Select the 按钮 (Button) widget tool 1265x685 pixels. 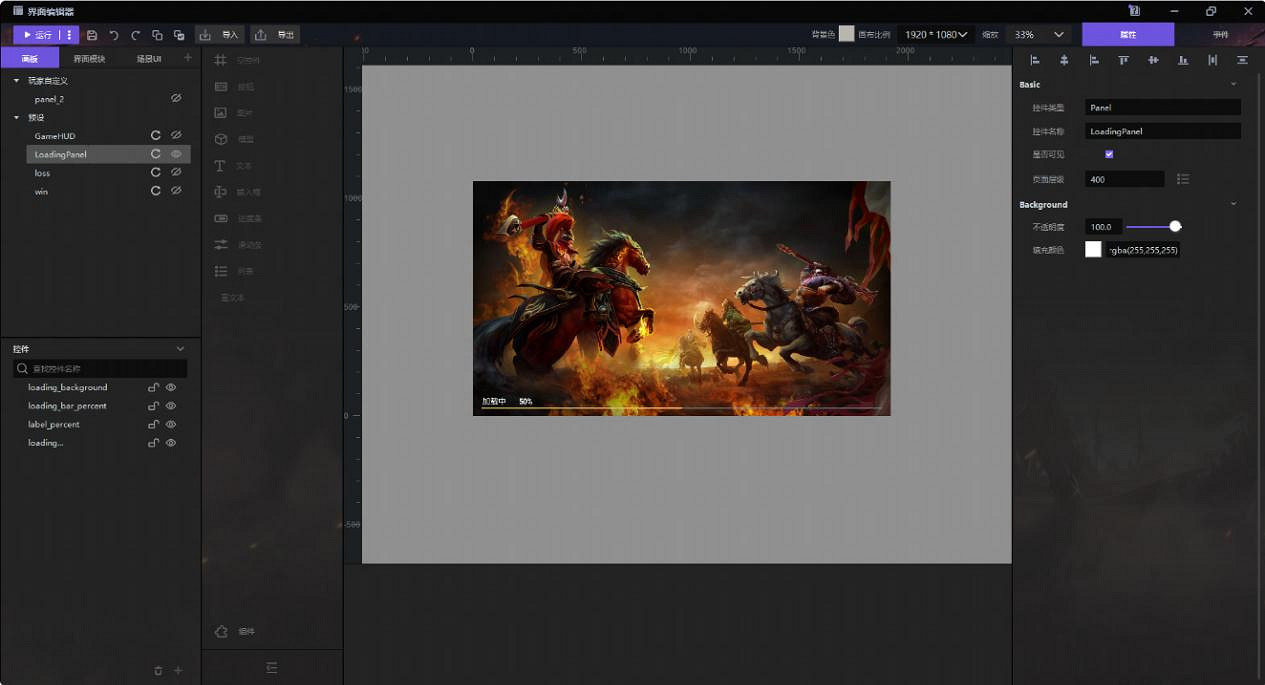[x=232, y=86]
